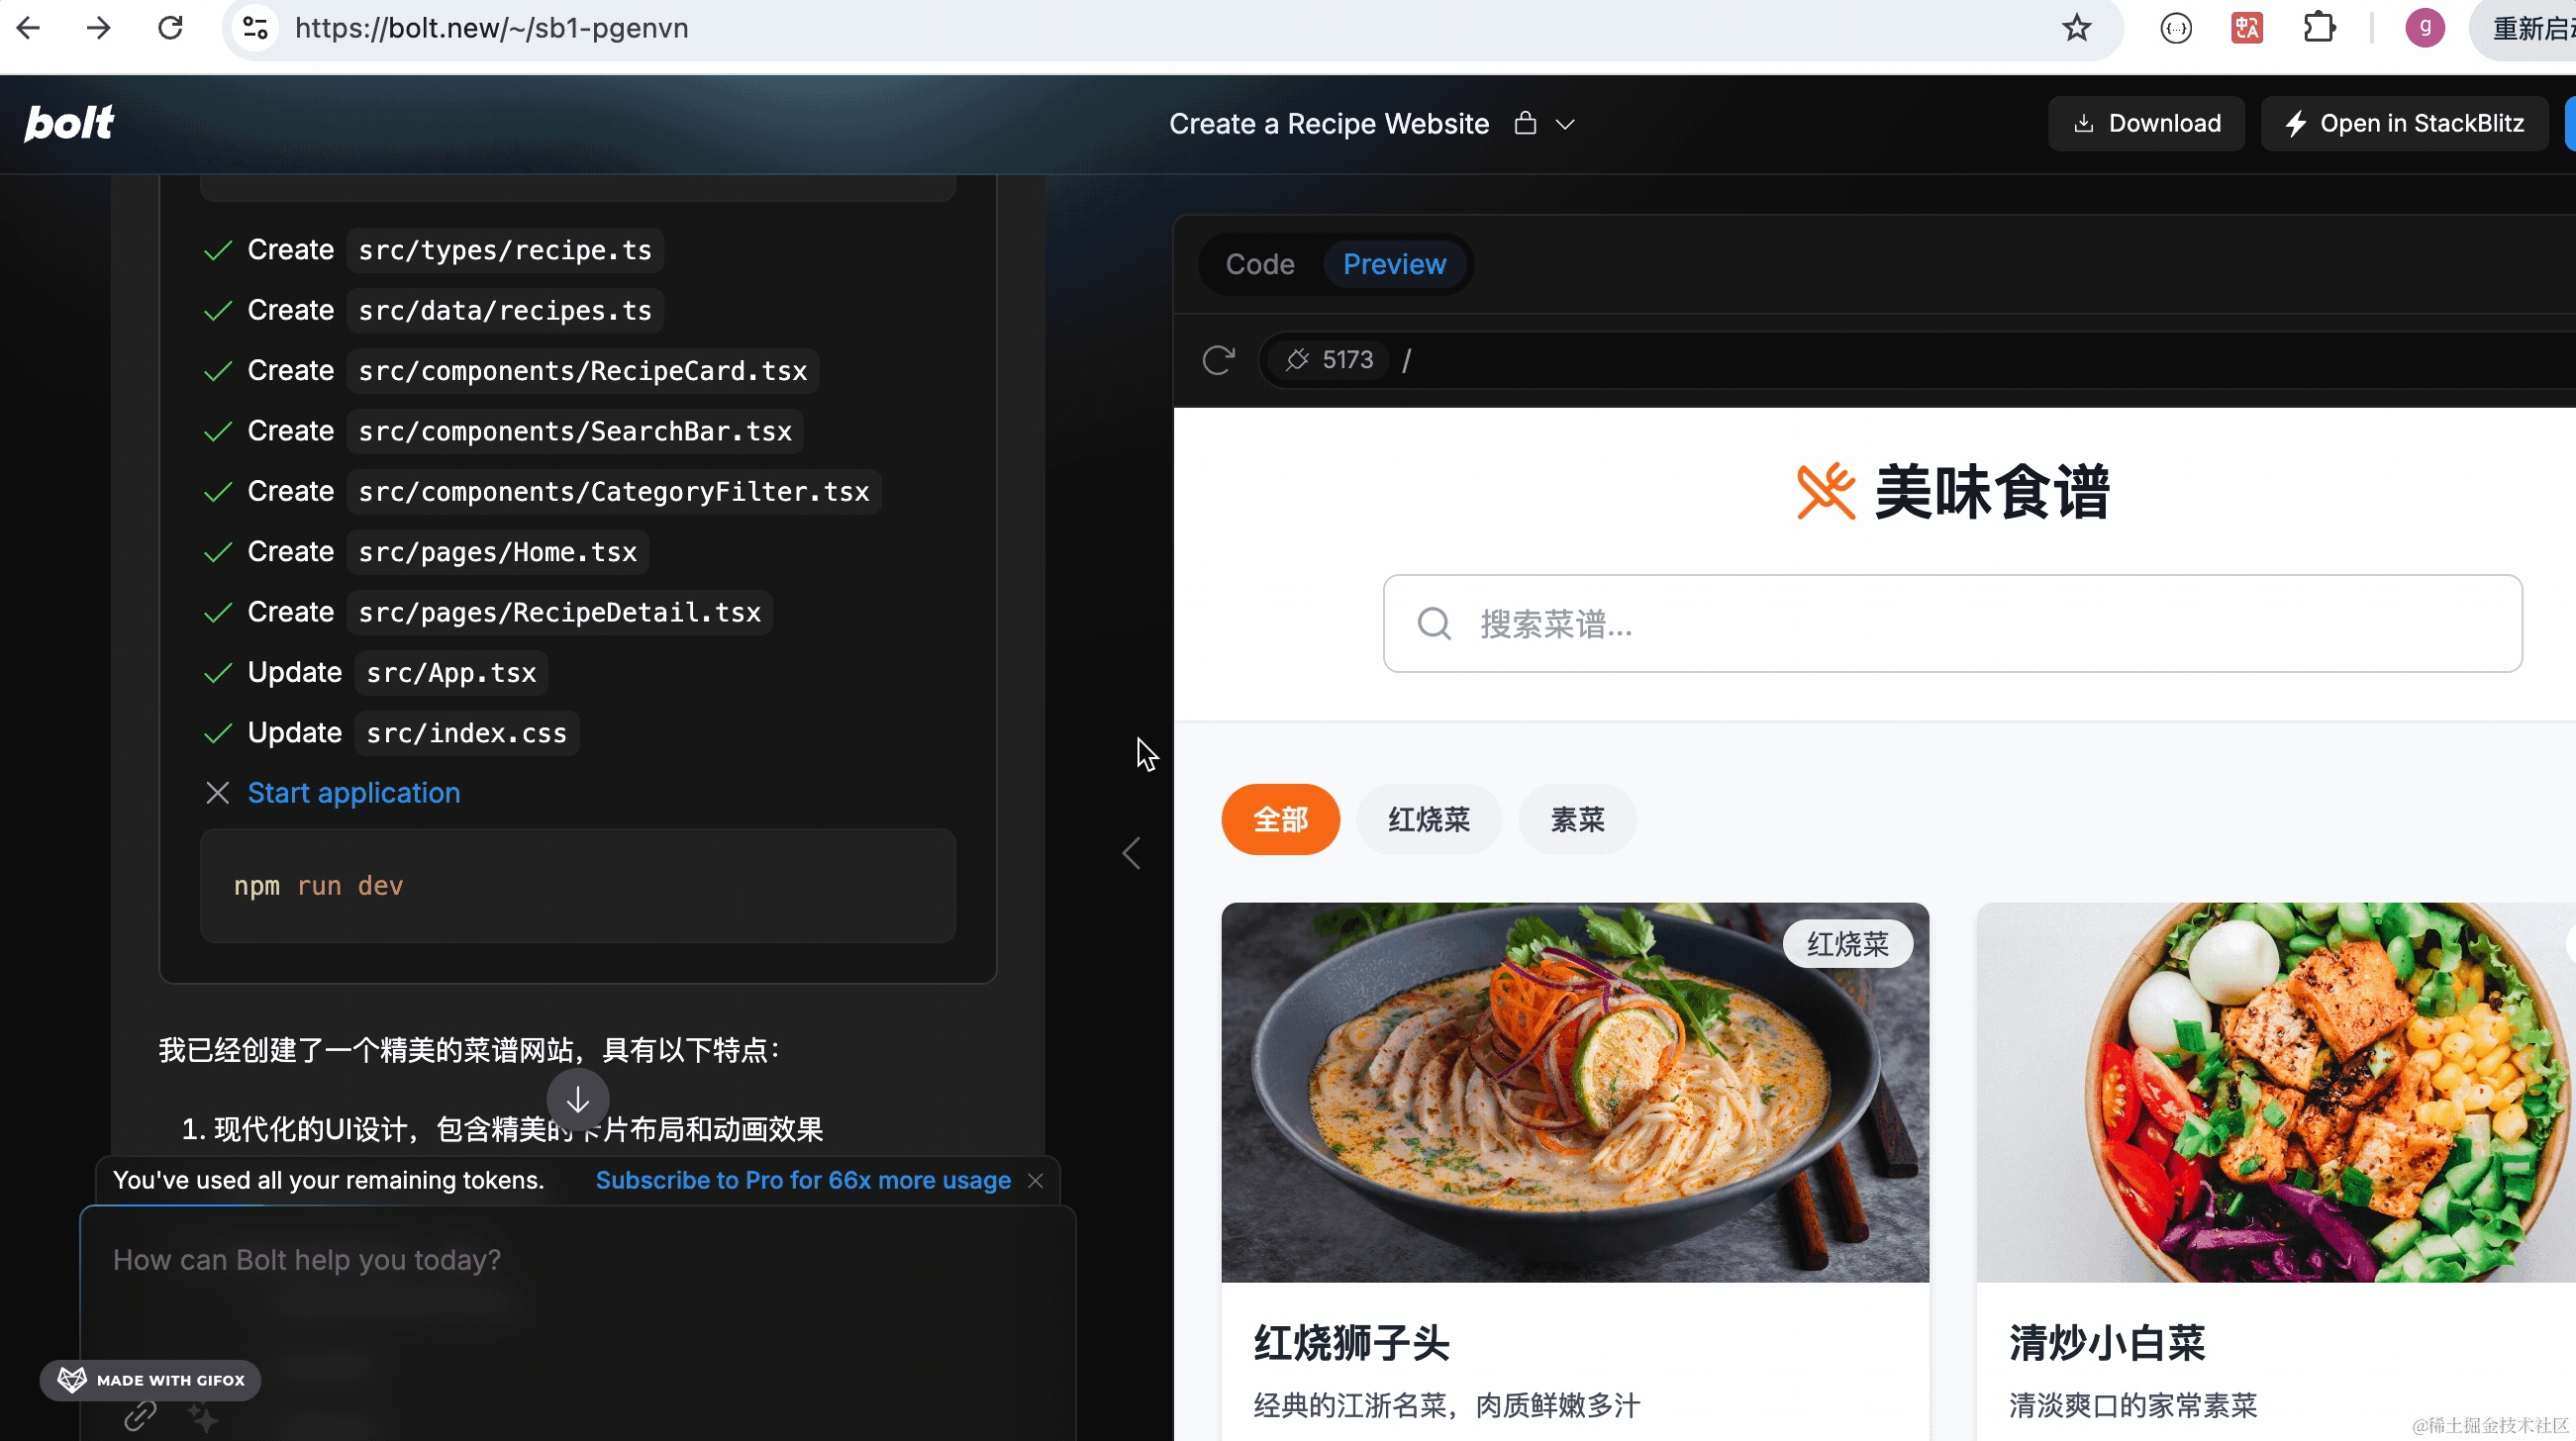Switch to the Preview tab
Viewport: 2576px width, 1441px height.
pyautogui.click(x=1394, y=264)
